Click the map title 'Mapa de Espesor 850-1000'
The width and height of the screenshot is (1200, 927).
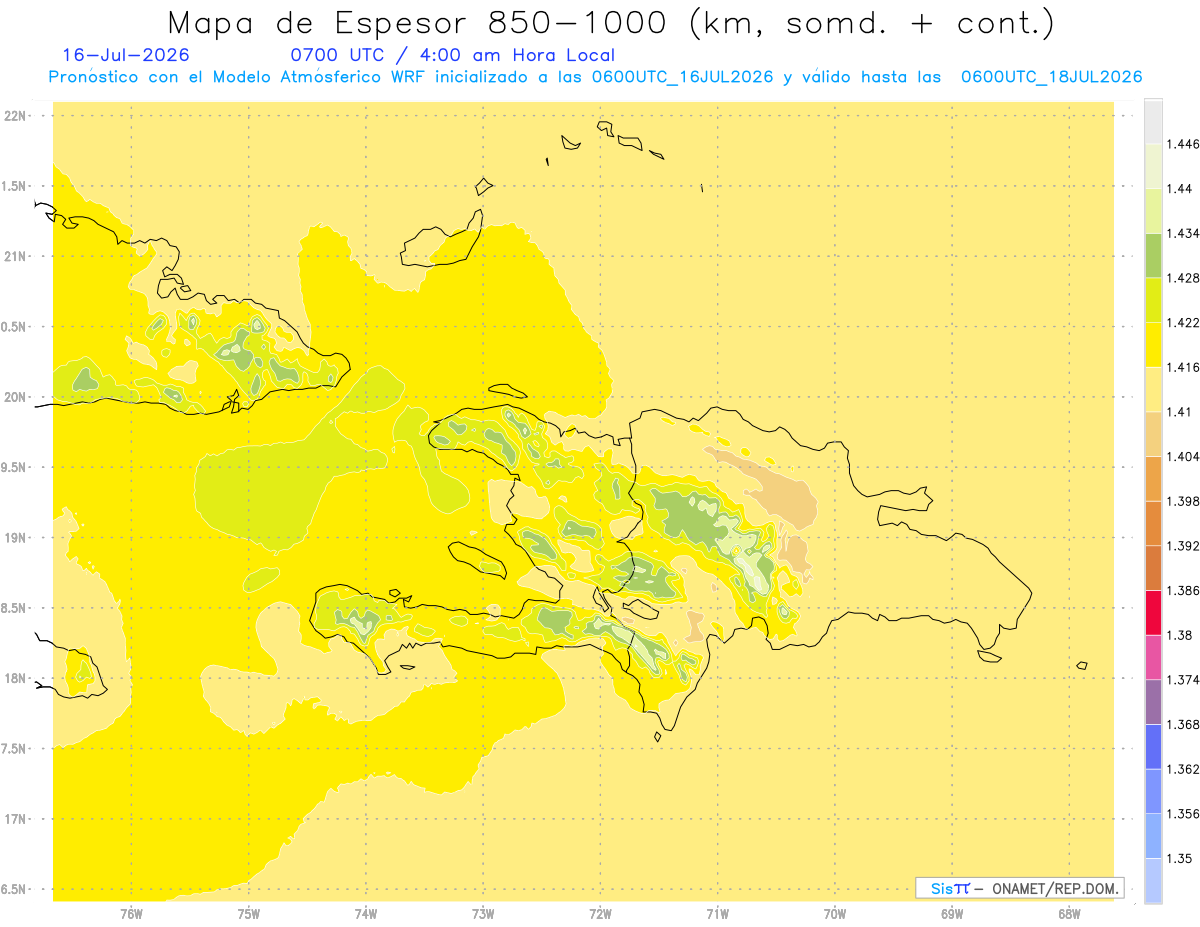point(420,22)
